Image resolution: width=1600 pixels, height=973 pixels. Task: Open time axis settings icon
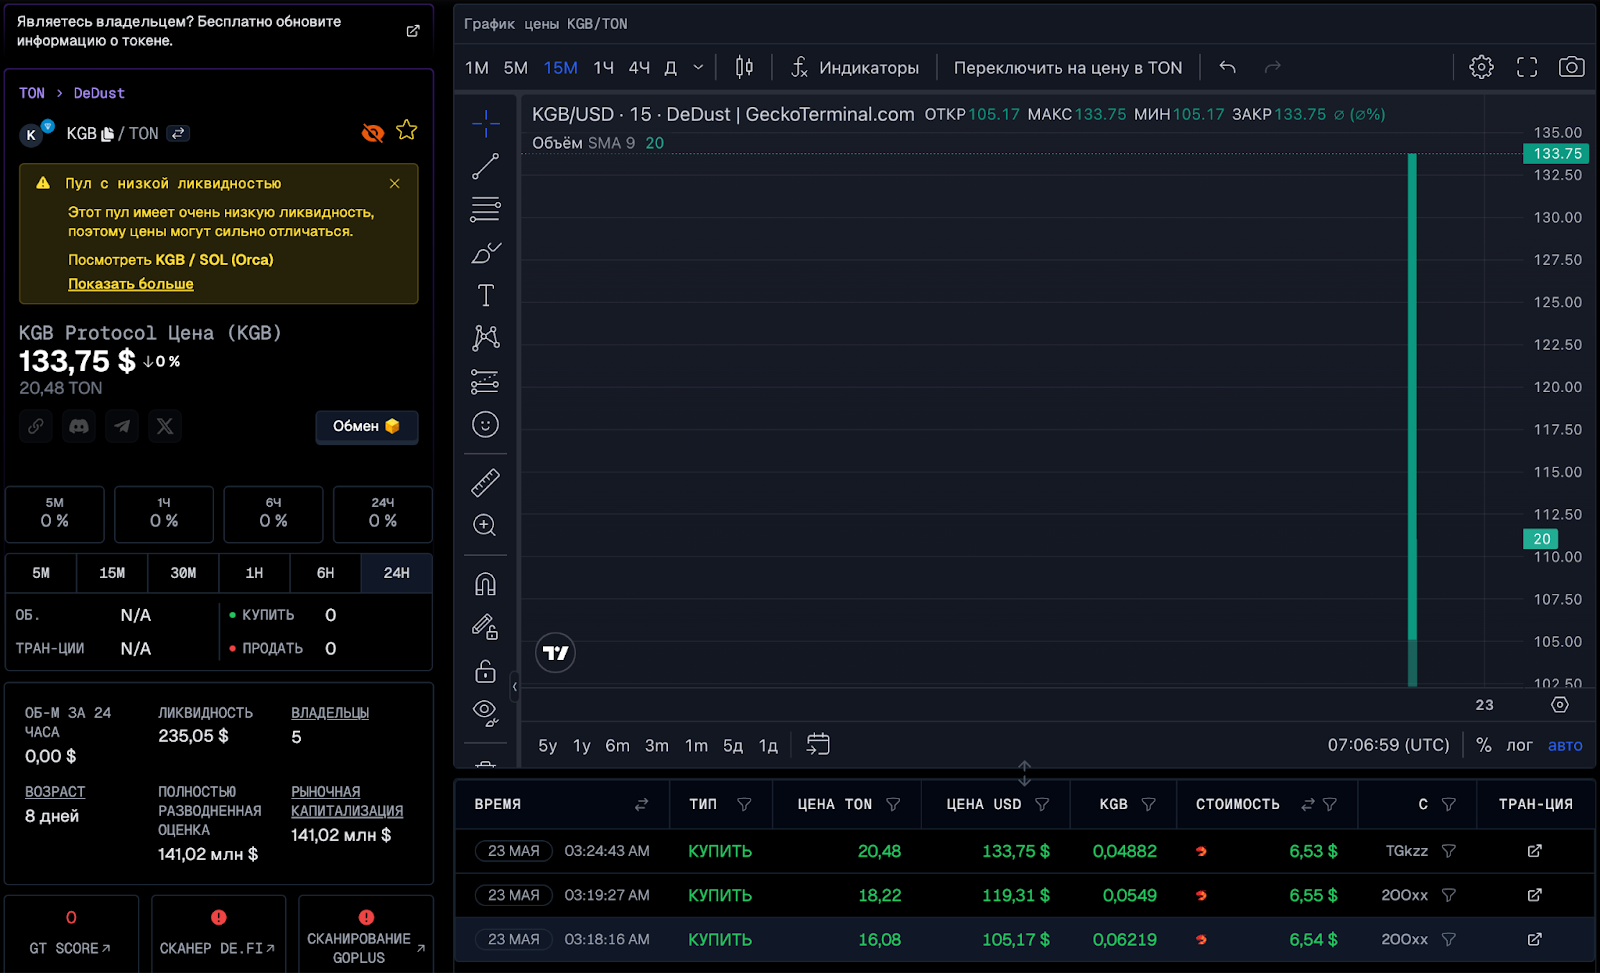click(1560, 705)
